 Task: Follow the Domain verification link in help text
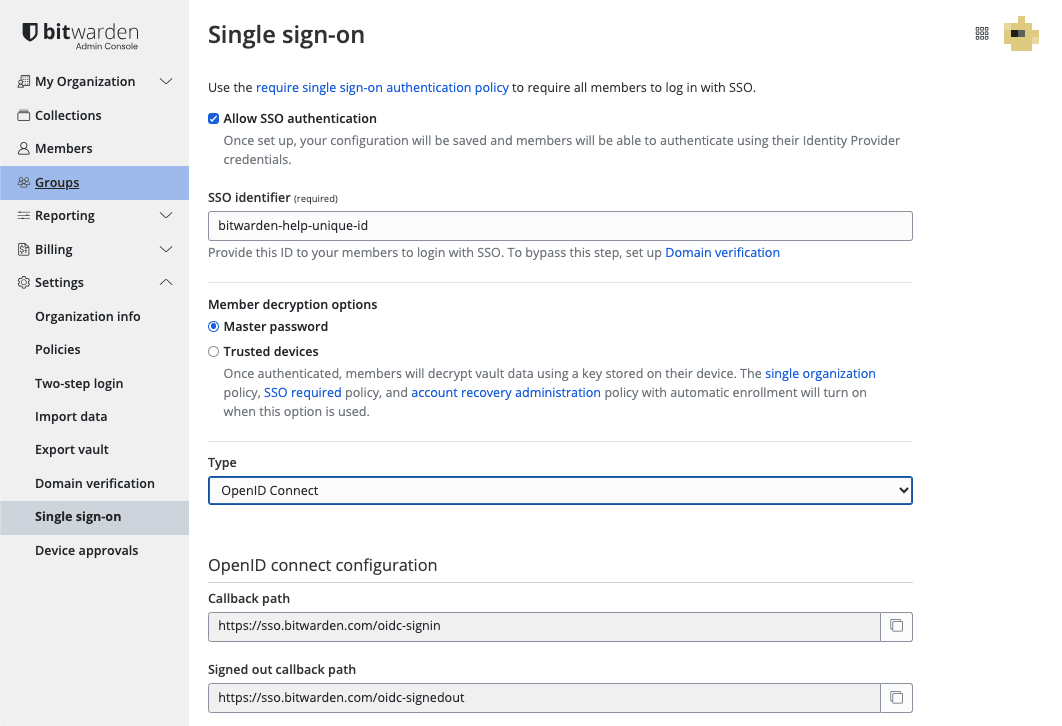pyautogui.click(x=722, y=253)
